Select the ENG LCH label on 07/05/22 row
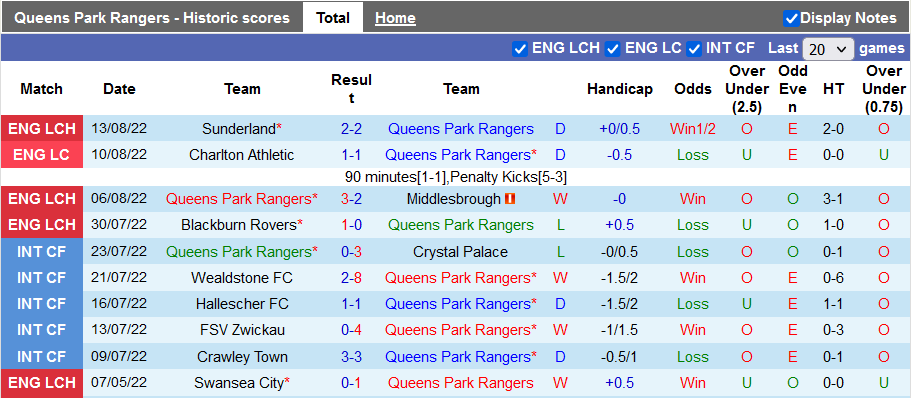The image size is (911, 398). pyautogui.click(x=42, y=383)
